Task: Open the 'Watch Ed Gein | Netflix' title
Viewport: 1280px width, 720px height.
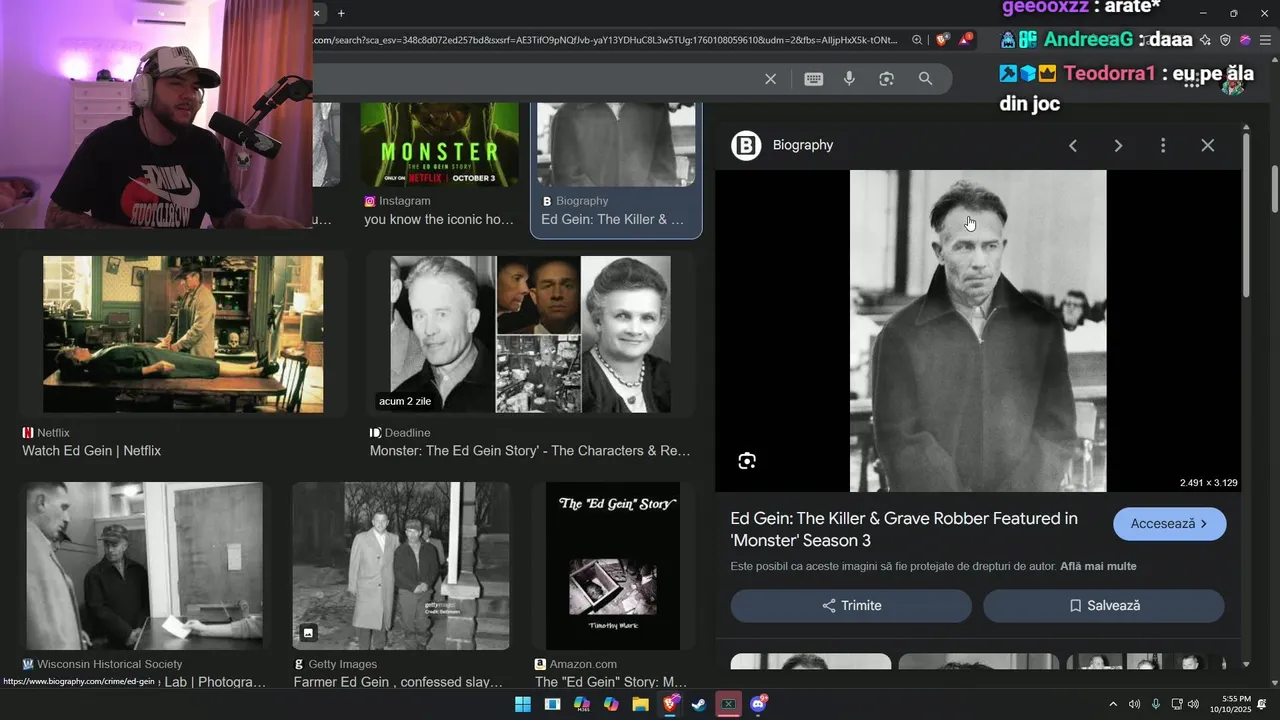Action: coord(92,451)
